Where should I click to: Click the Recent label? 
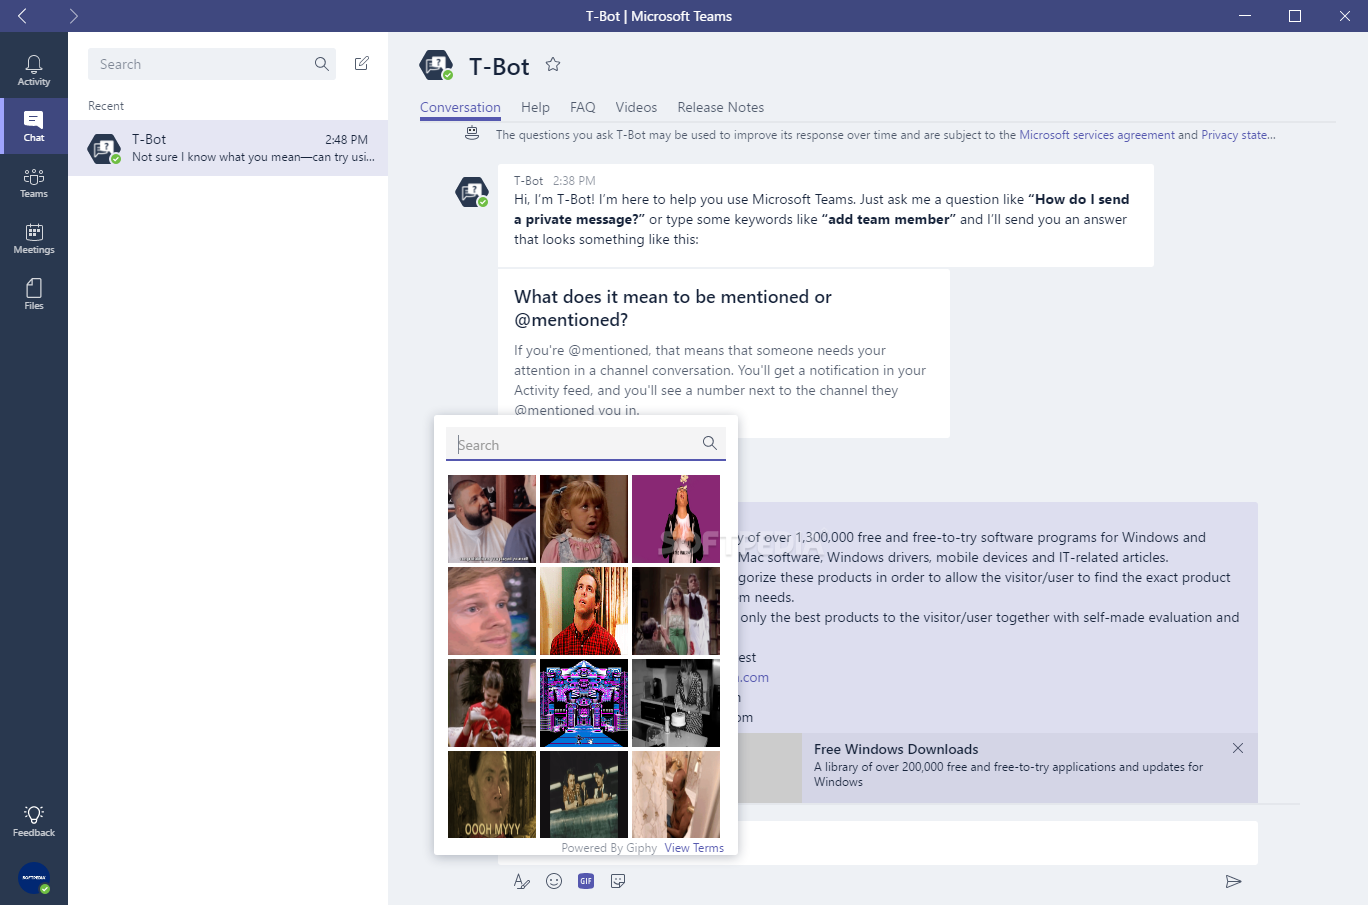(106, 106)
